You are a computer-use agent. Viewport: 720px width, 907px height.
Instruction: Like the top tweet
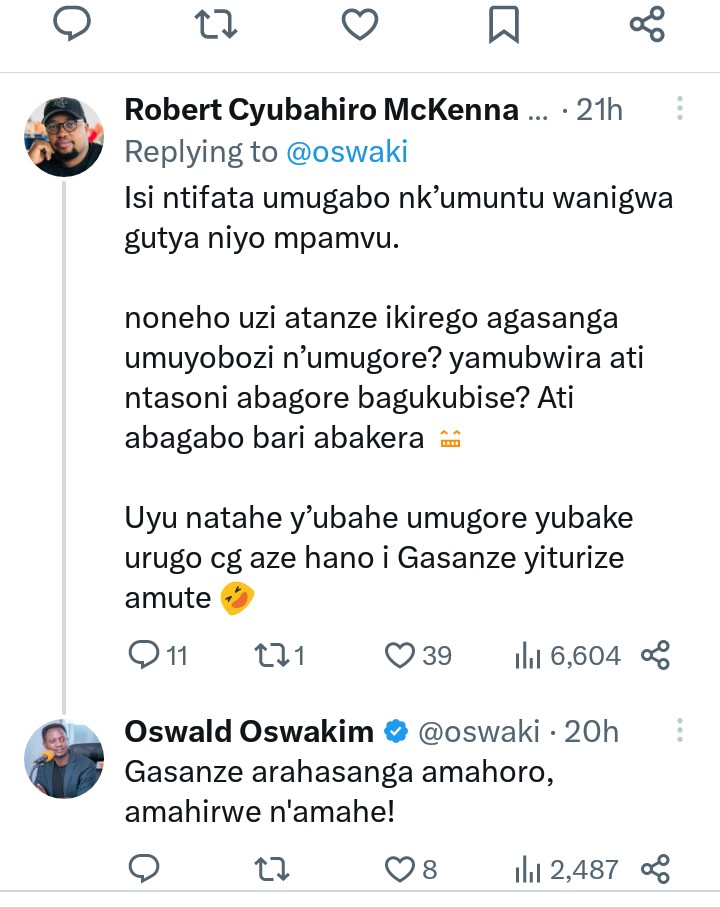pyautogui.click(x=360, y=24)
